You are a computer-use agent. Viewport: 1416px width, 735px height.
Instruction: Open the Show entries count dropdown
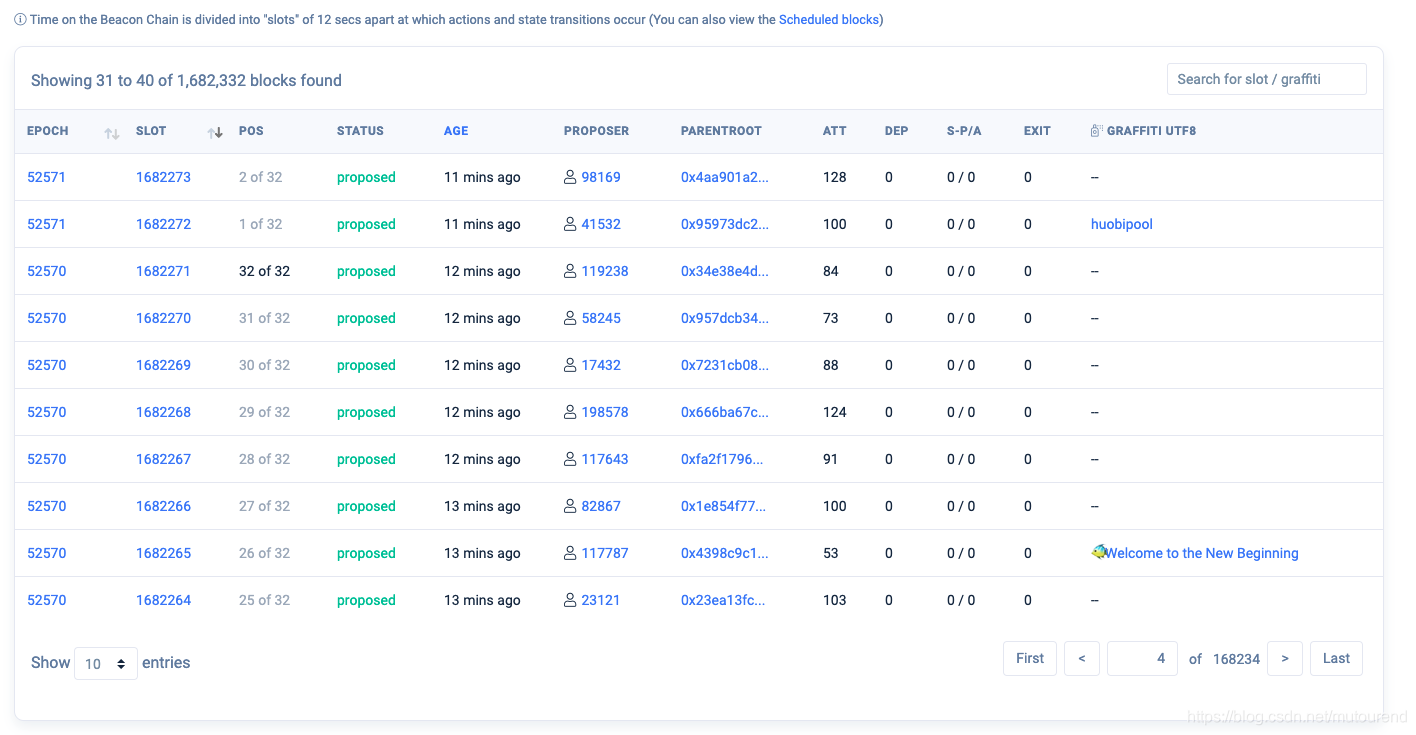click(106, 664)
